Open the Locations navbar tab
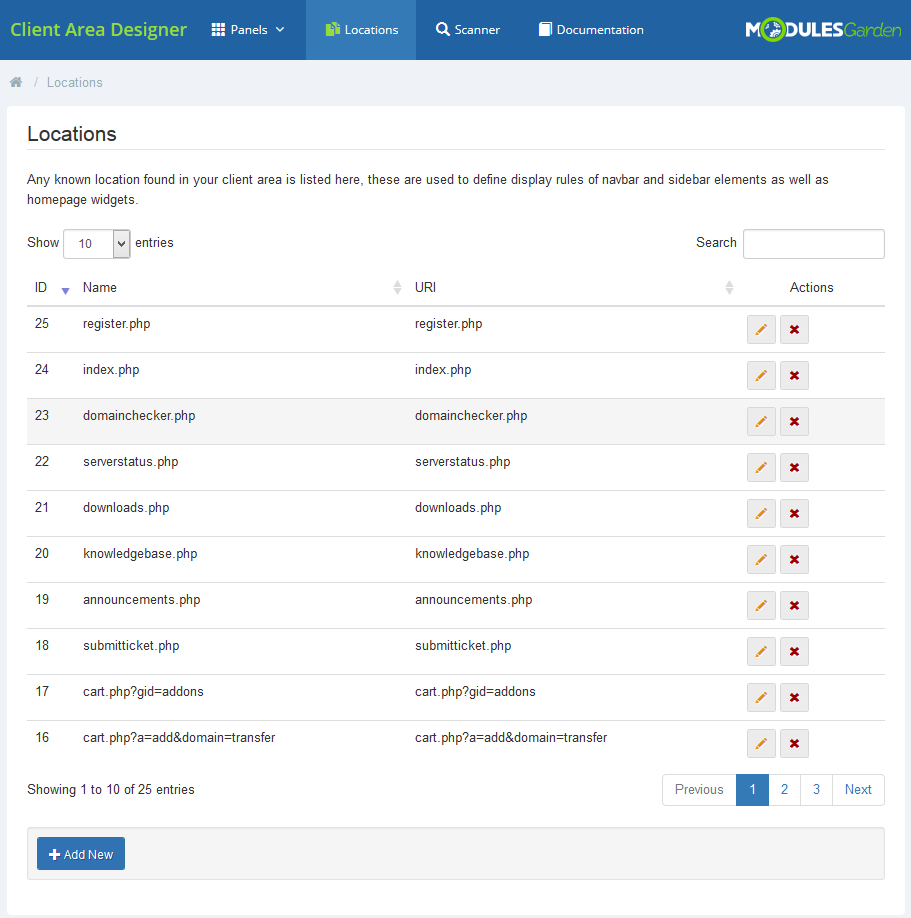Viewport: 911px width, 918px height. point(361,30)
